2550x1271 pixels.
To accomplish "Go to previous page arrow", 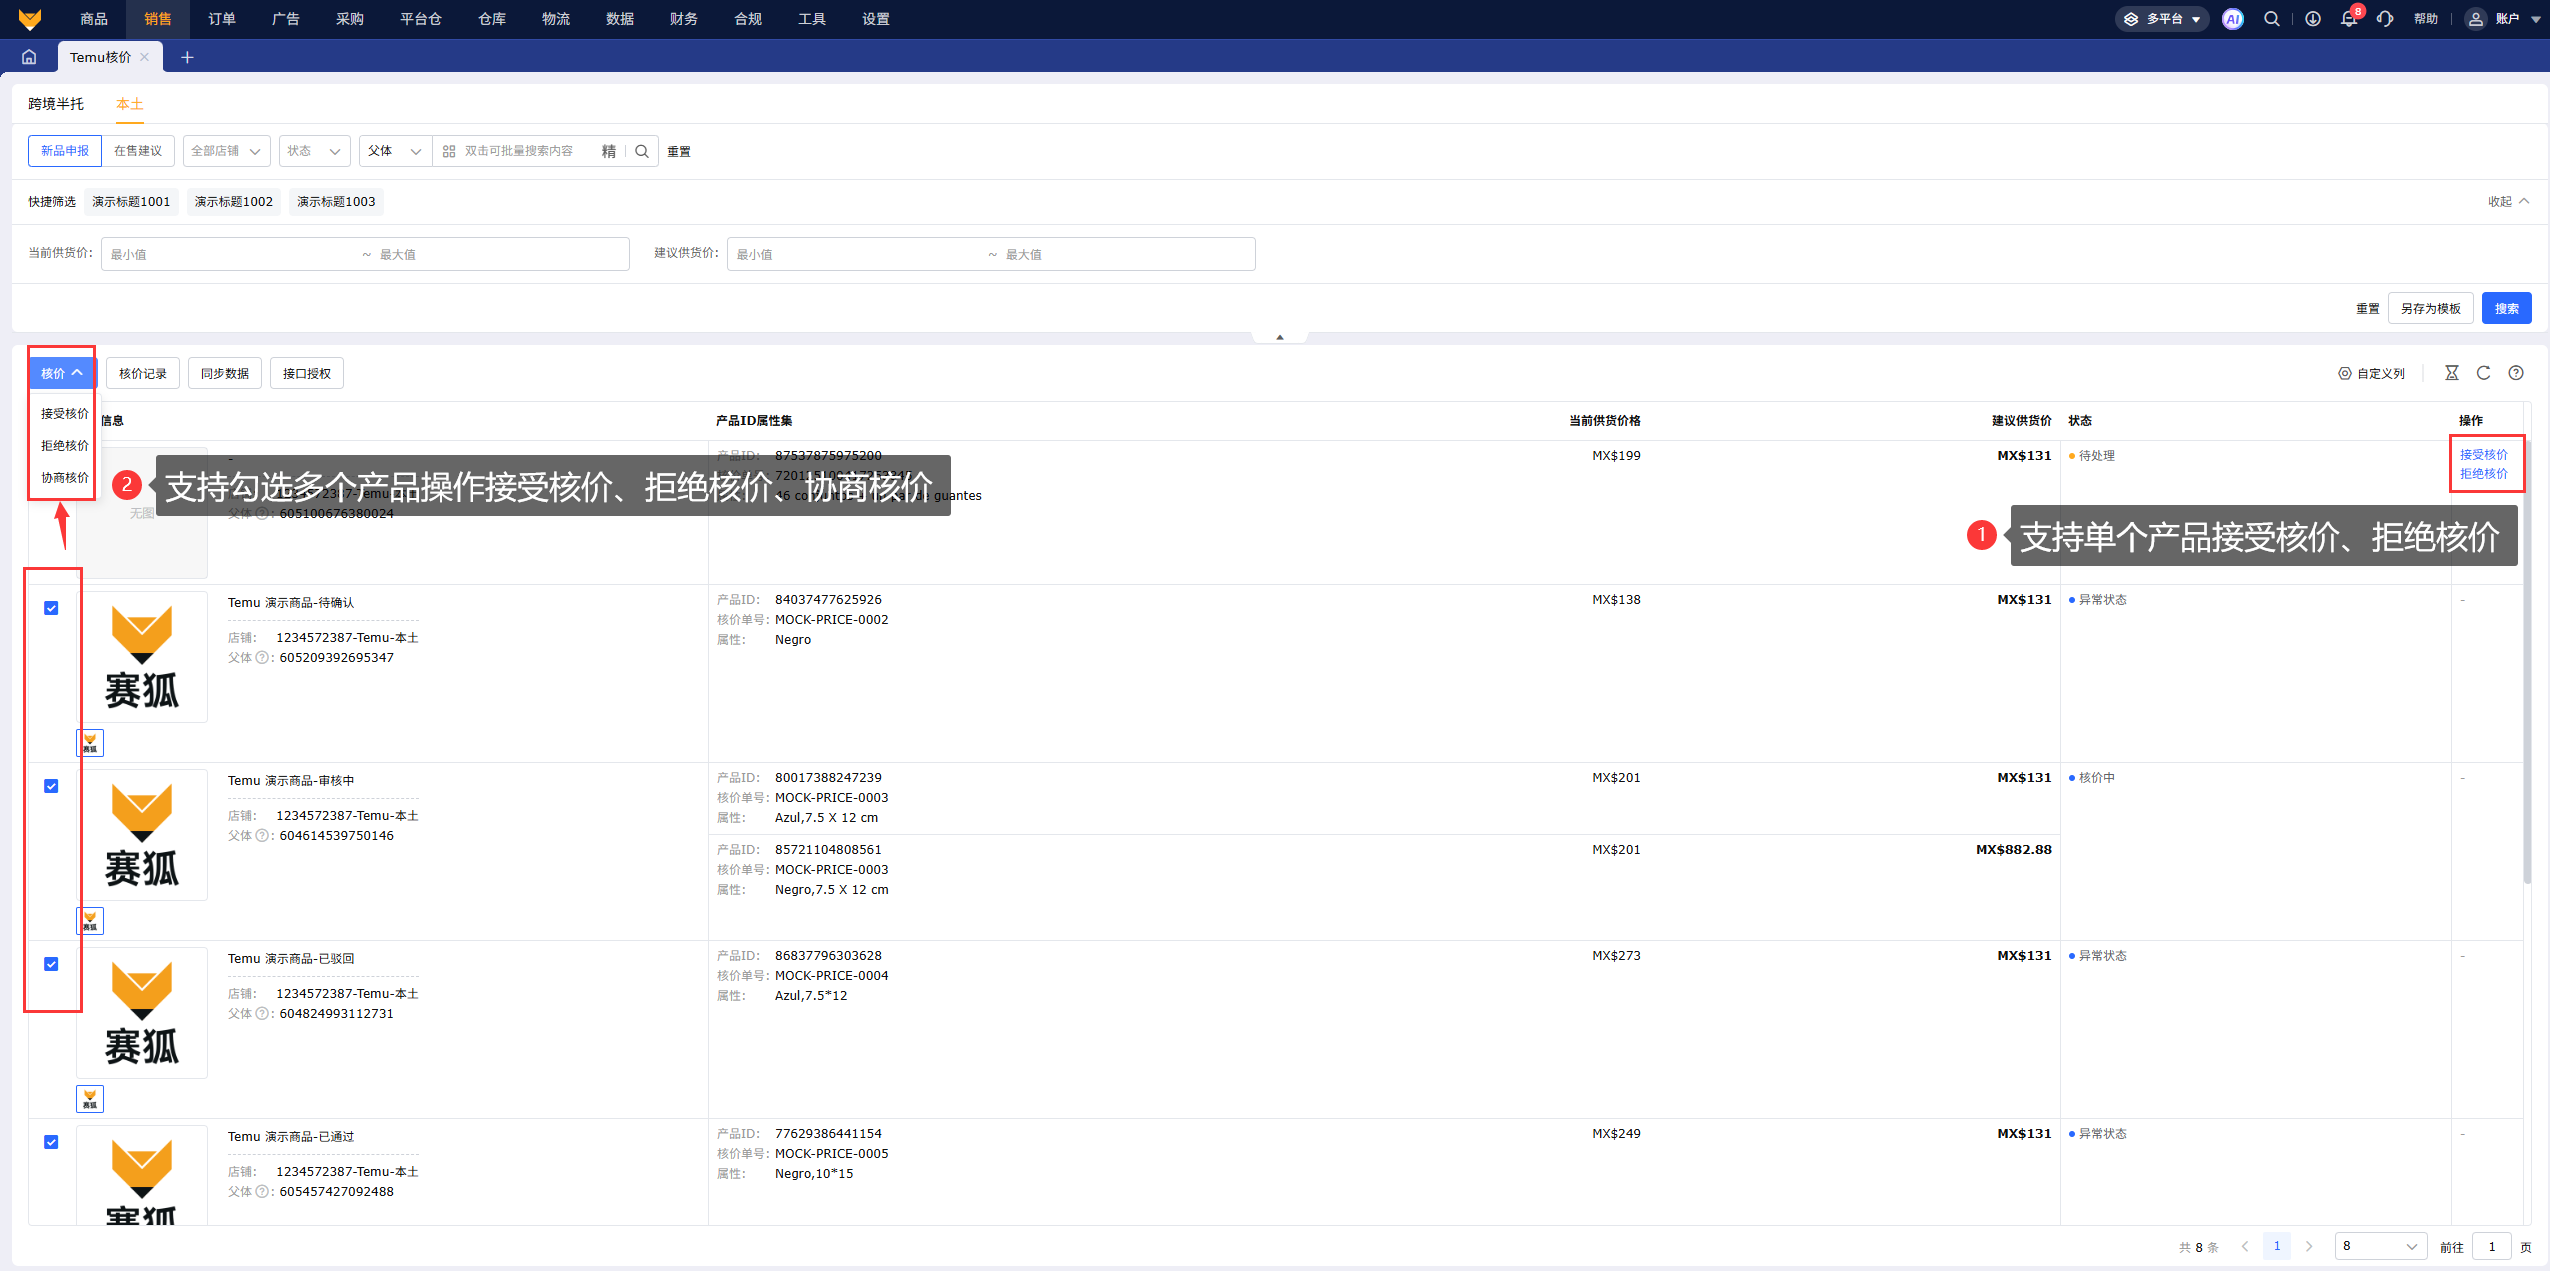I will click(2245, 1246).
